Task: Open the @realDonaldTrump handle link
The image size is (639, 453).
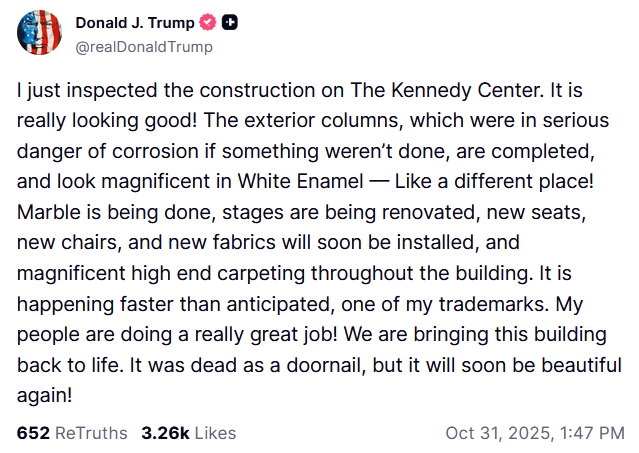Action: pos(144,47)
